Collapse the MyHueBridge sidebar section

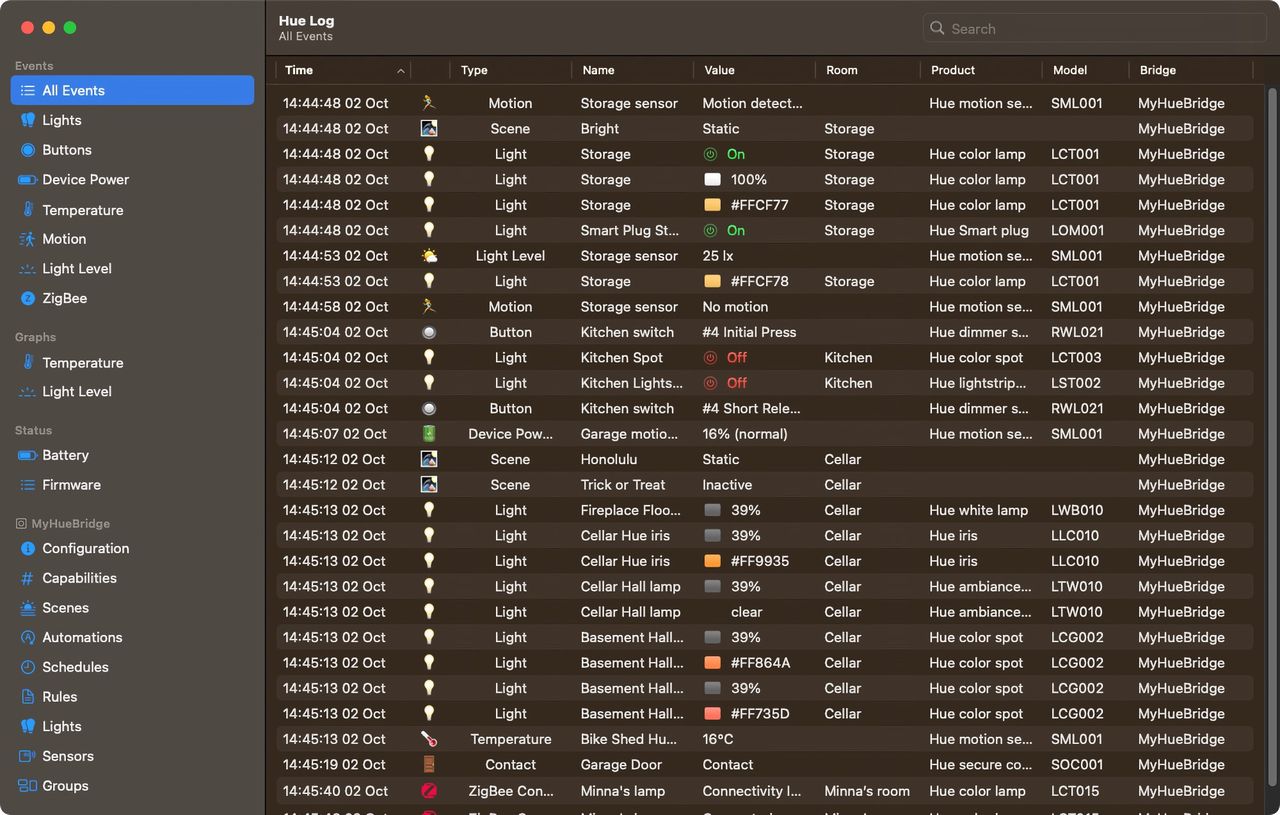click(70, 523)
